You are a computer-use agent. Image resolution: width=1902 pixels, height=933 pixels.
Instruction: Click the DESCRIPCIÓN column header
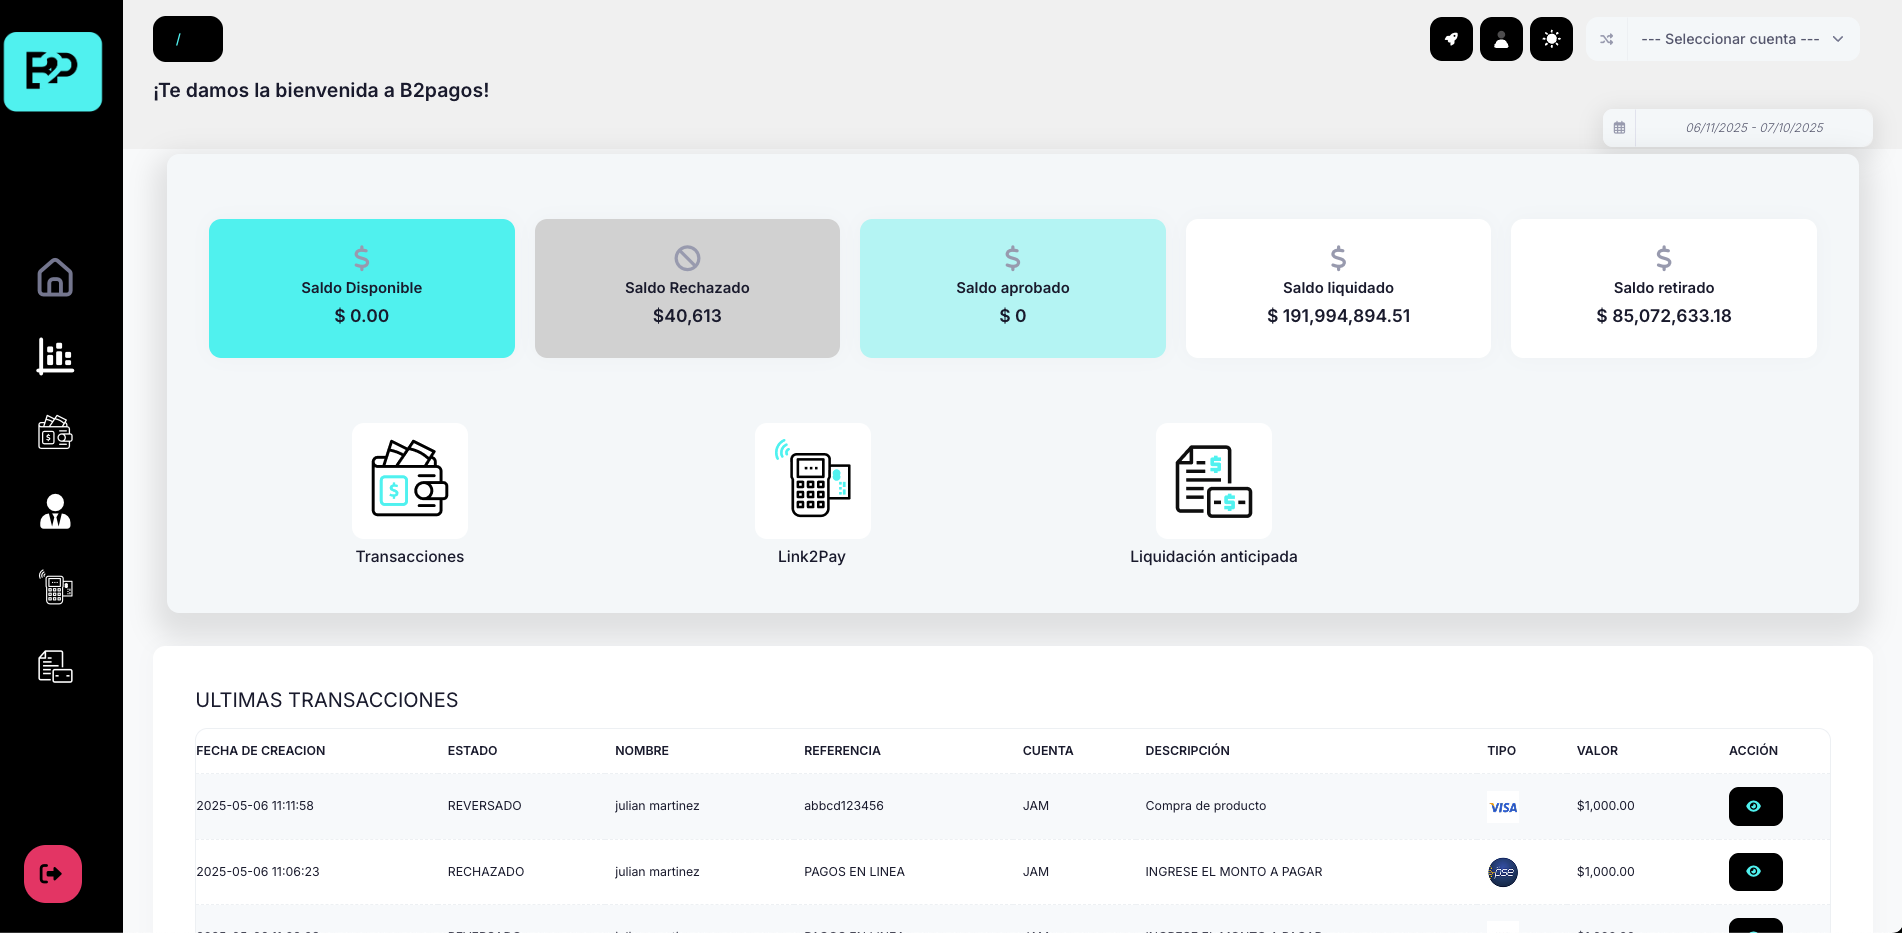pyautogui.click(x=1187, y=751)
